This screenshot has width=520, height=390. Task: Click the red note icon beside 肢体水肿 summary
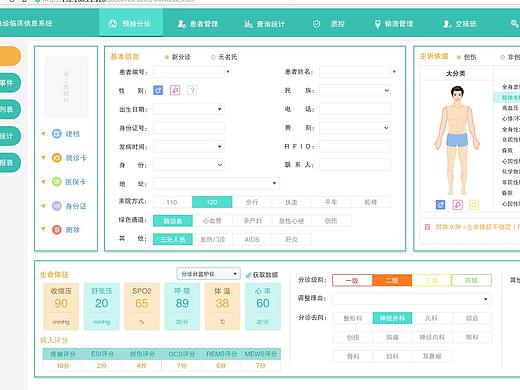[x=427, y=227]
